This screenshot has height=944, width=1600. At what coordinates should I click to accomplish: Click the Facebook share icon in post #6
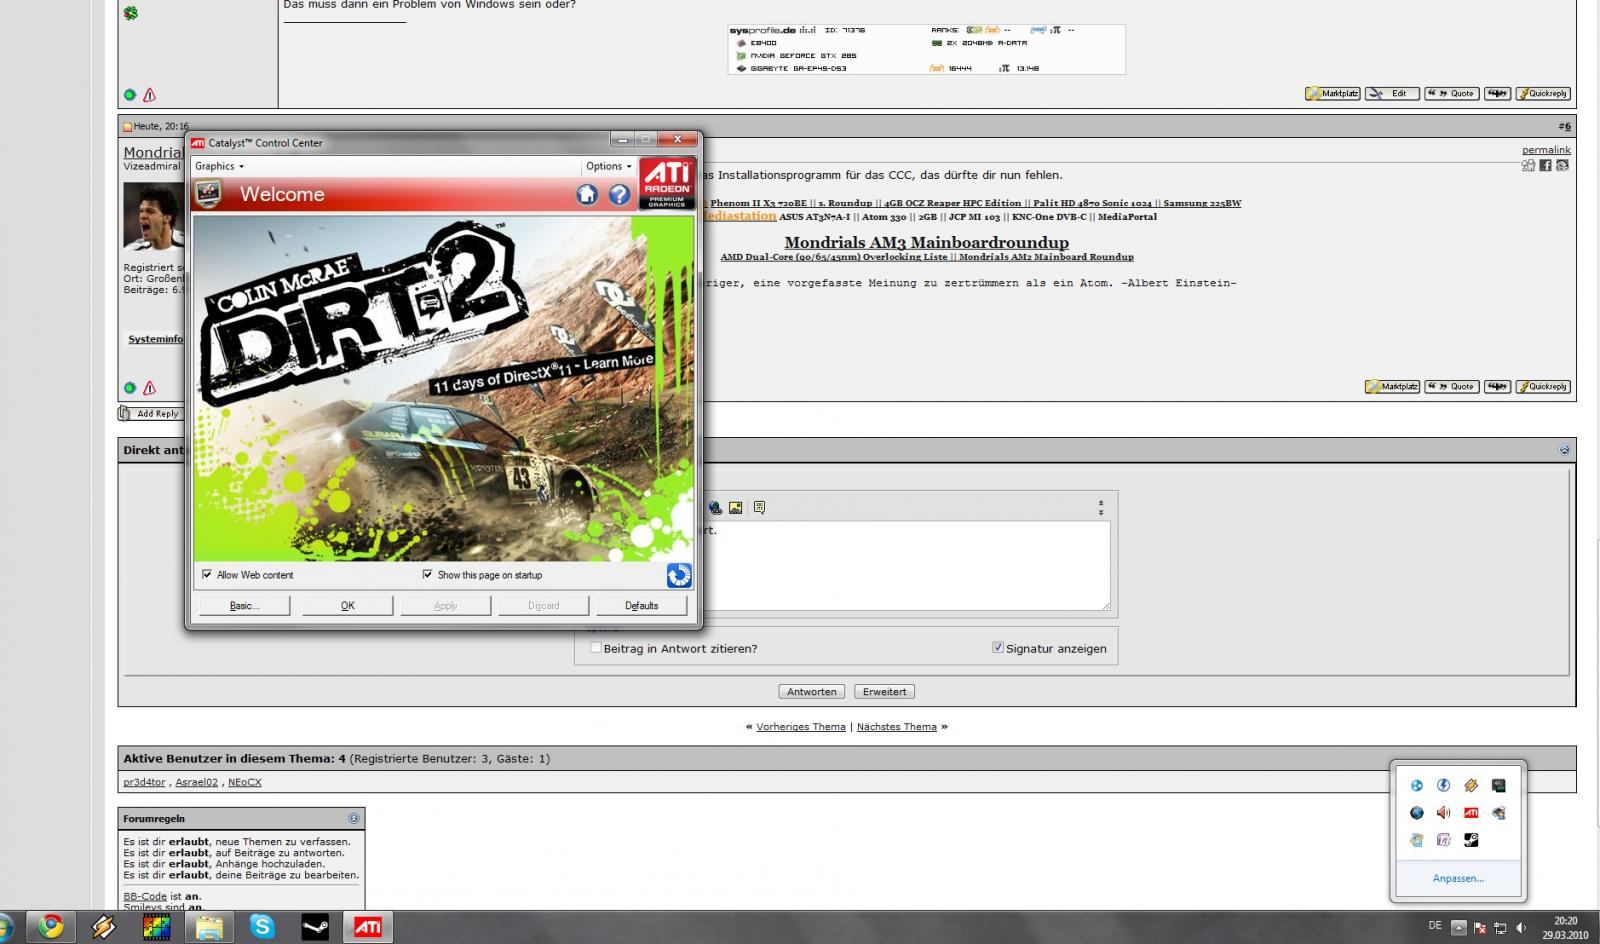pos(1545,165)
